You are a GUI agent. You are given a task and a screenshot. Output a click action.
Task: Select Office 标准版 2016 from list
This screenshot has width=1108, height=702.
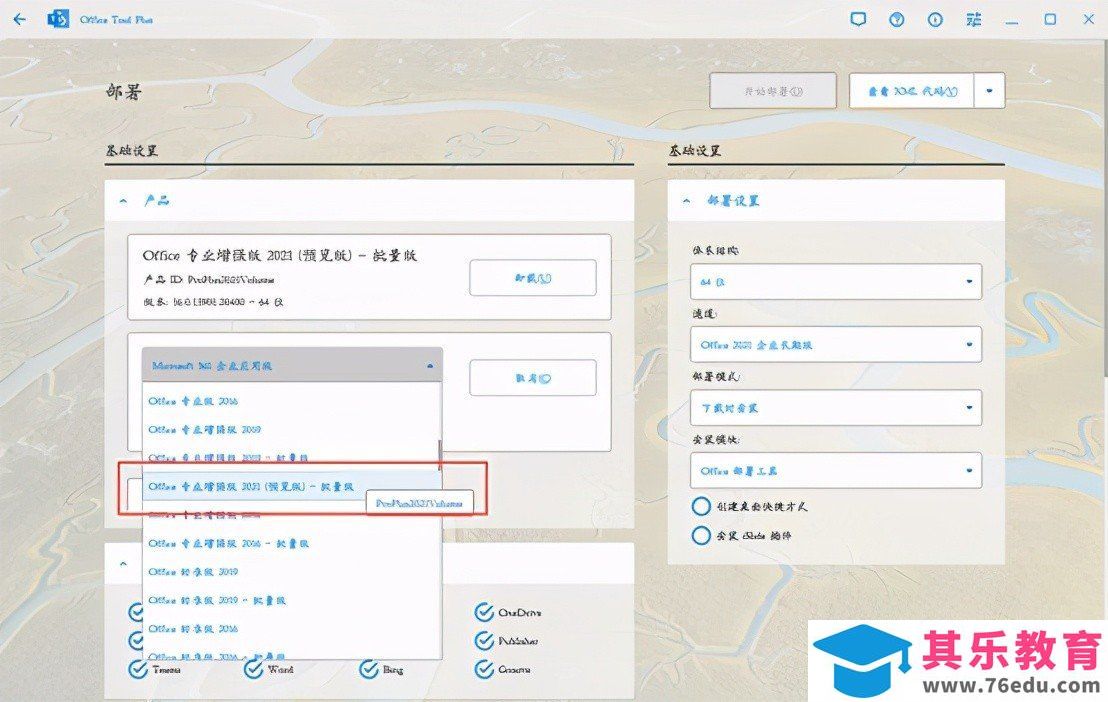click(292, 628)
